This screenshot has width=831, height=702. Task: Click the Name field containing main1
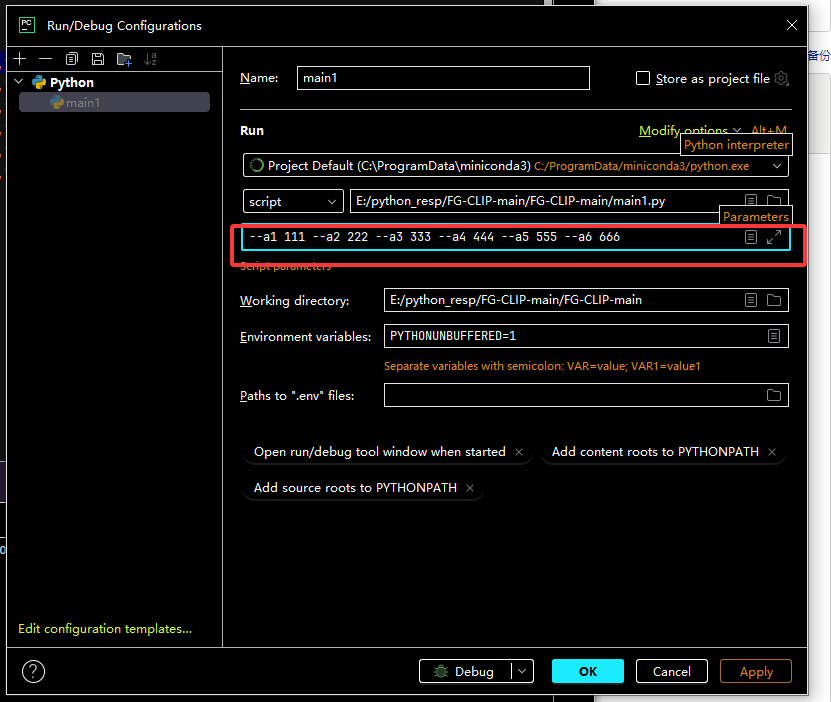click(443, 78)
